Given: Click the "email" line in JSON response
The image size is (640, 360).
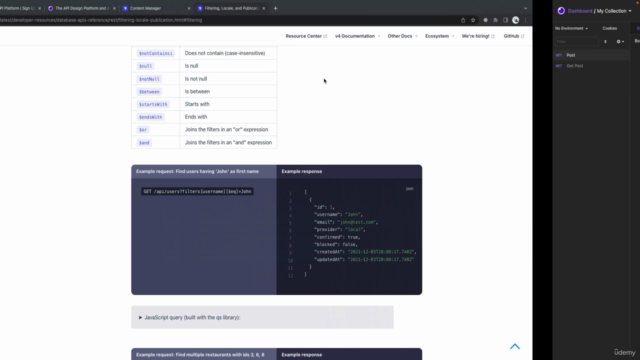Looking at the screenshot, I should tap(346, 222).
